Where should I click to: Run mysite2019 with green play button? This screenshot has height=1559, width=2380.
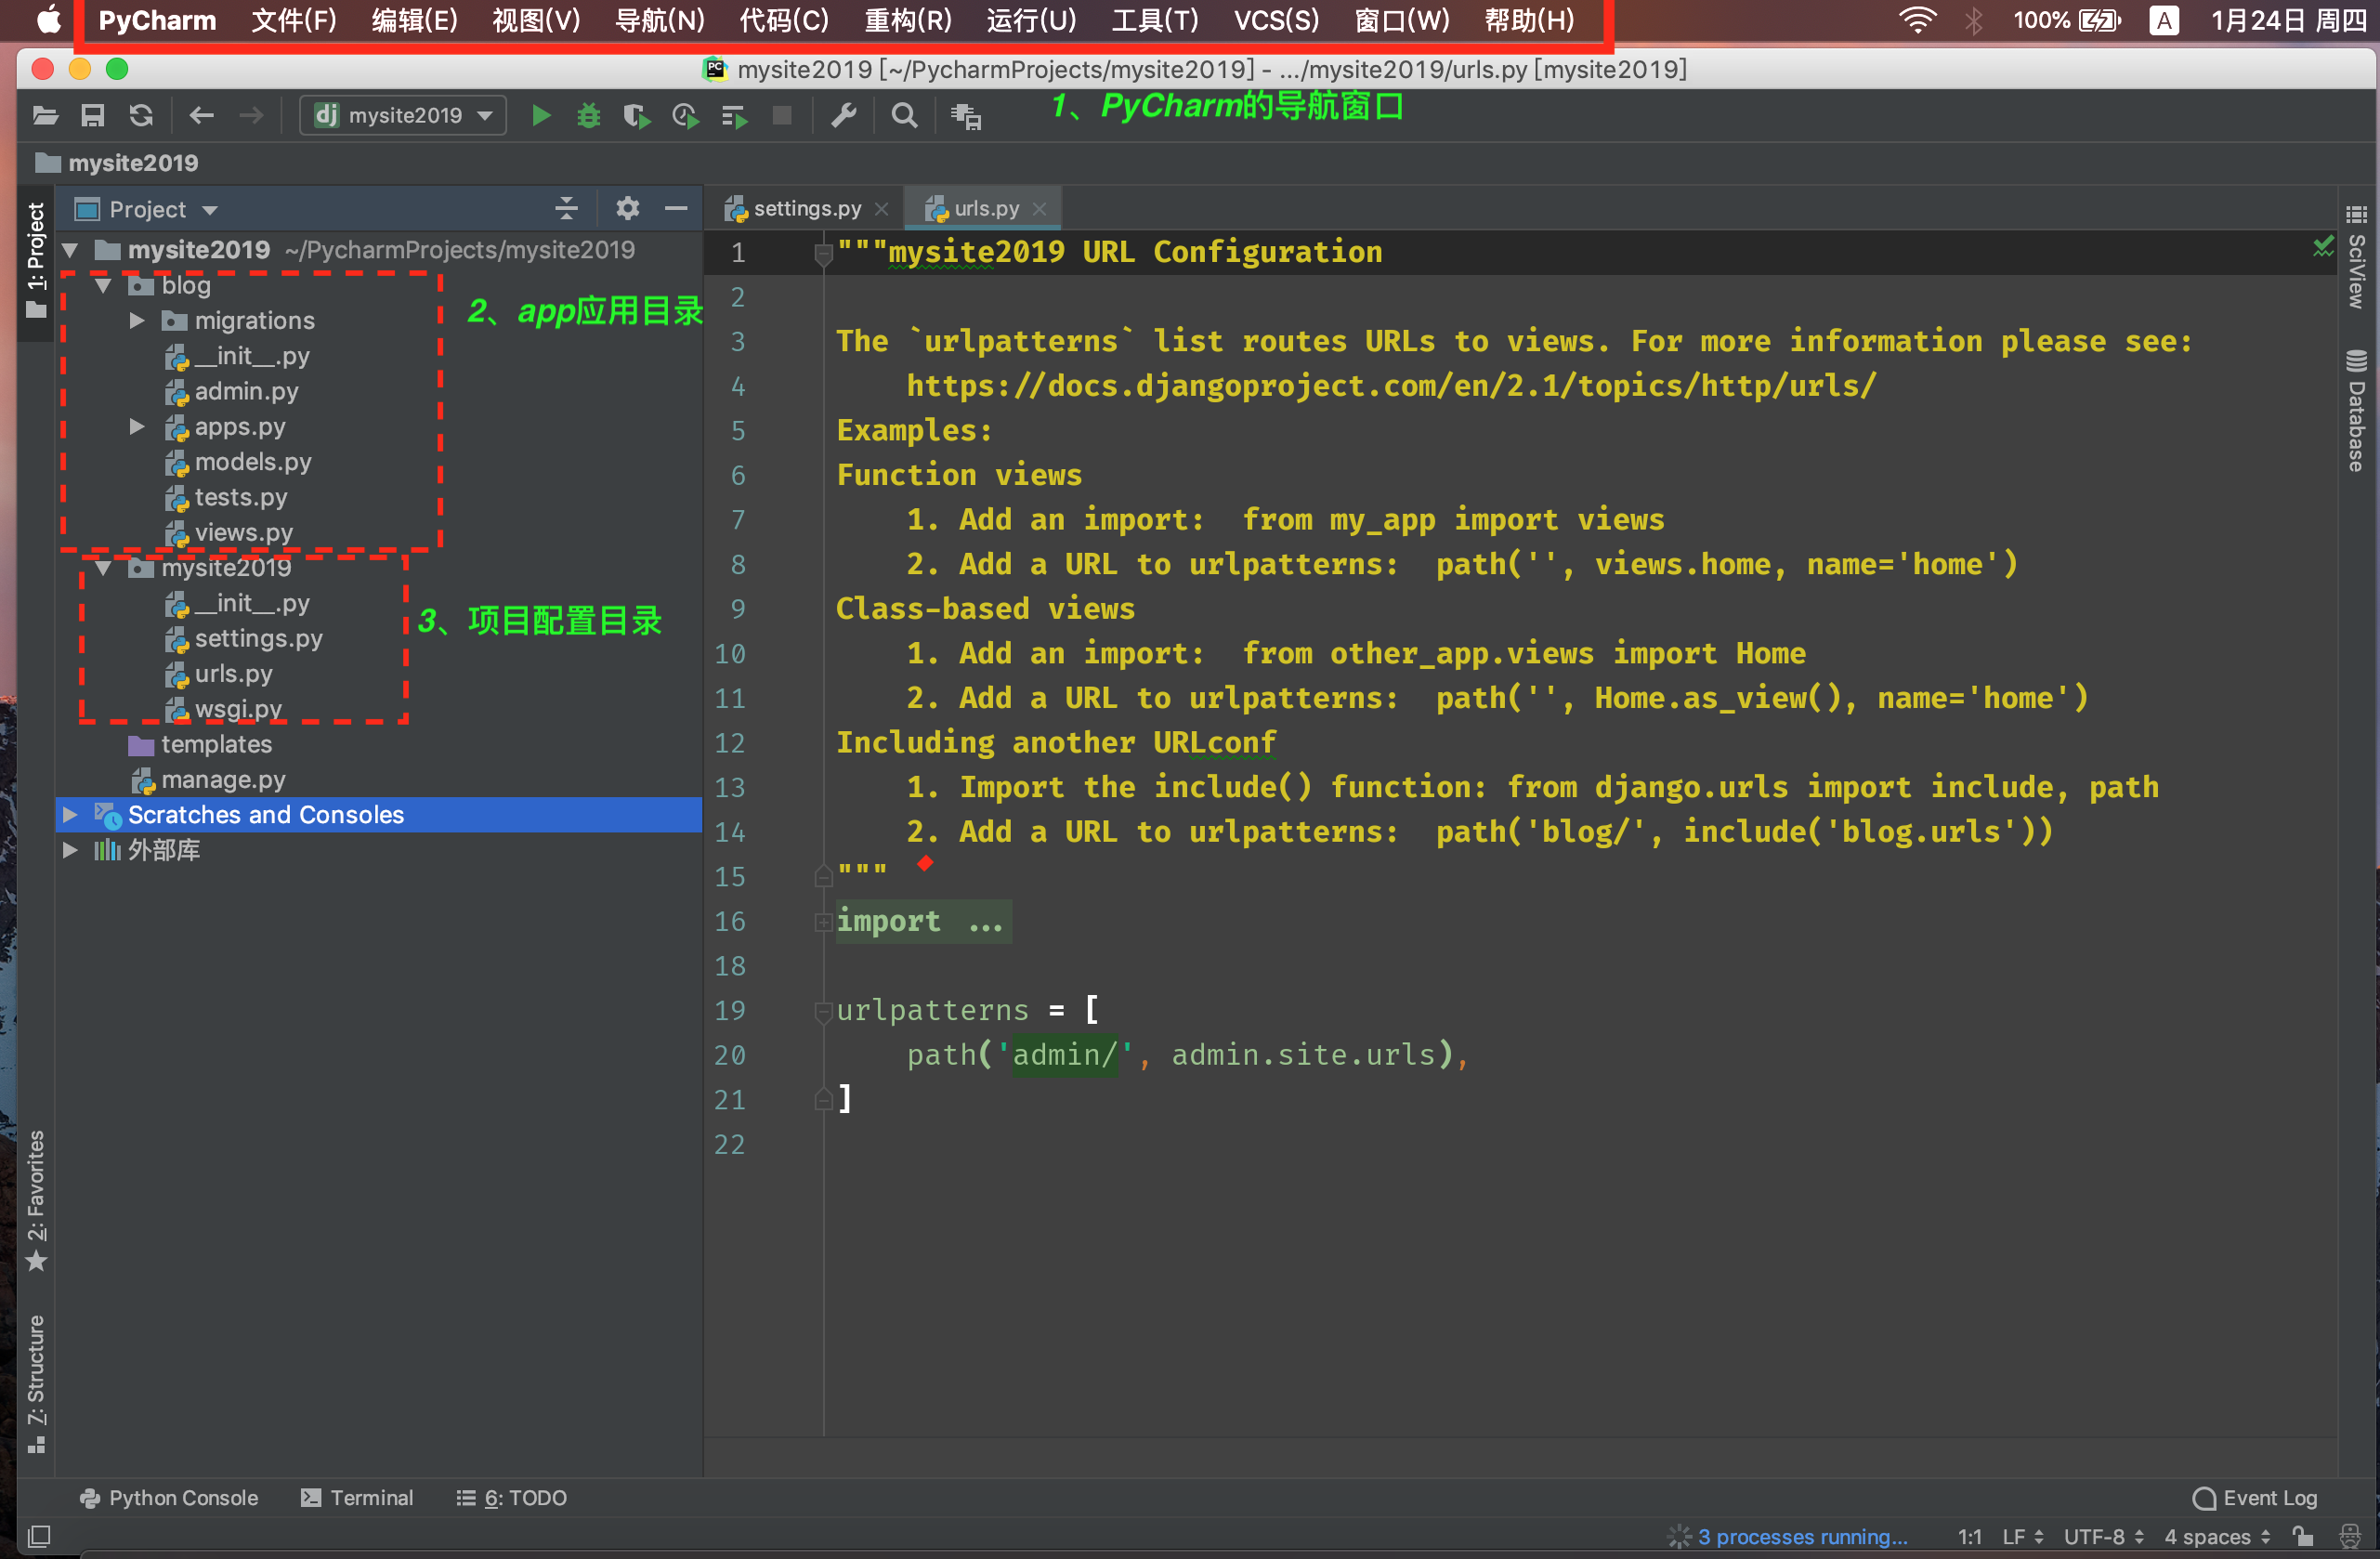pyautogui.click(x=541, y=116)
